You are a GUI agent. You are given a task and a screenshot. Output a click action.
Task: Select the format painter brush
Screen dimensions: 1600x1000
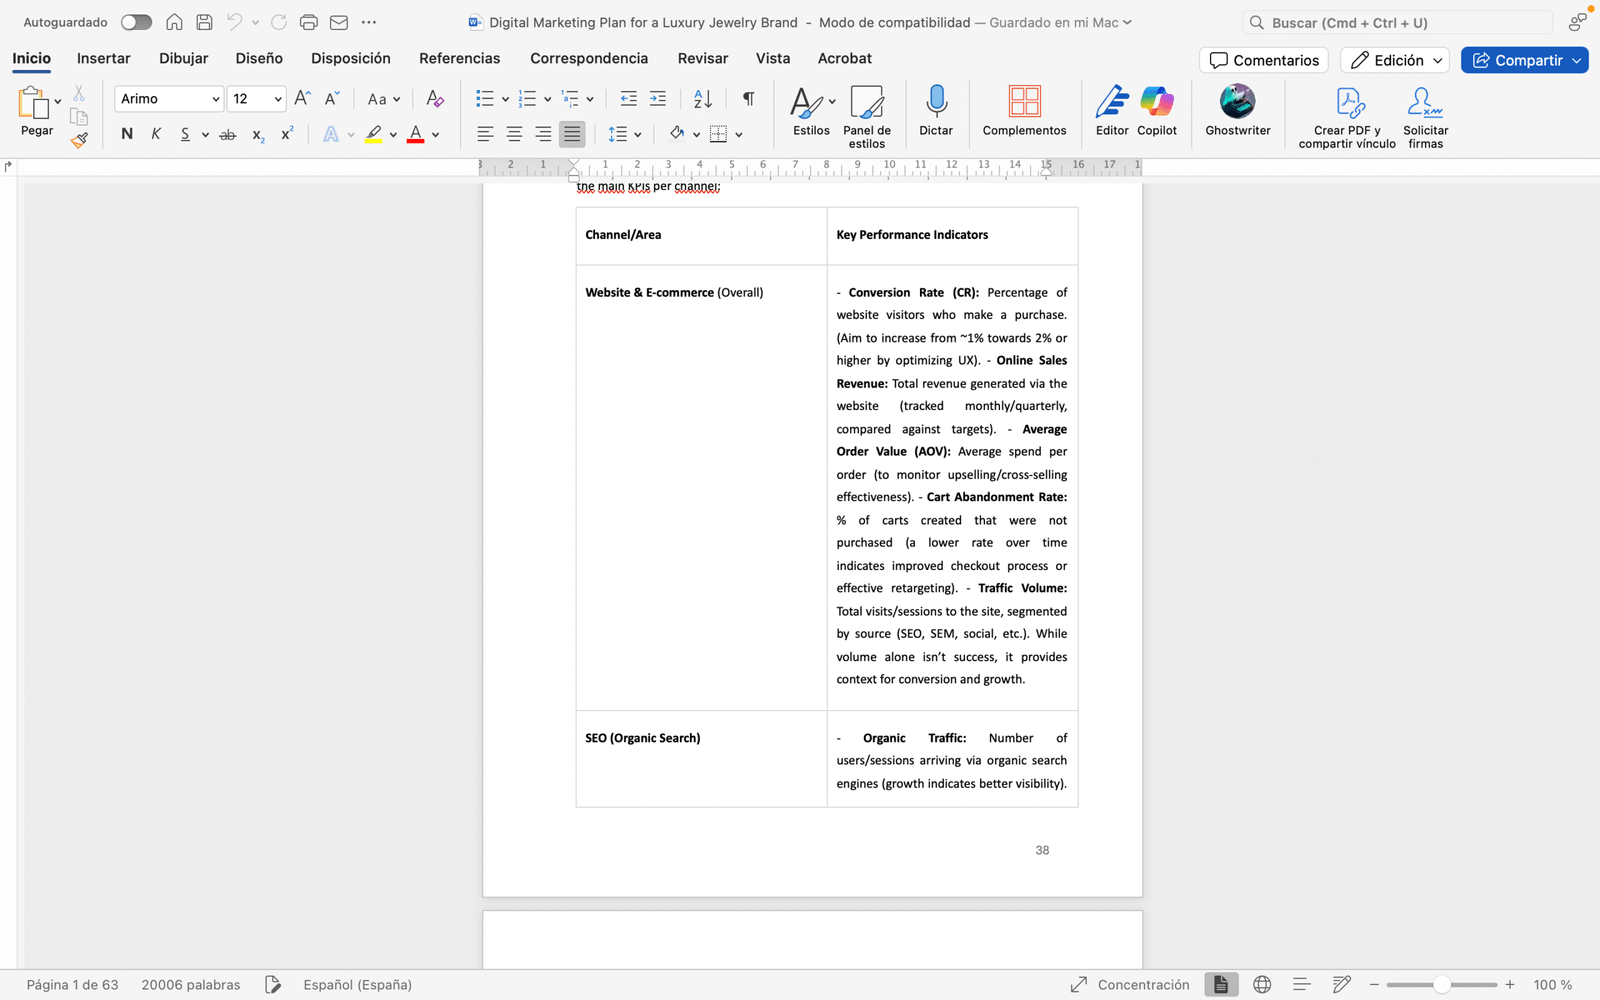coord(79,140)
